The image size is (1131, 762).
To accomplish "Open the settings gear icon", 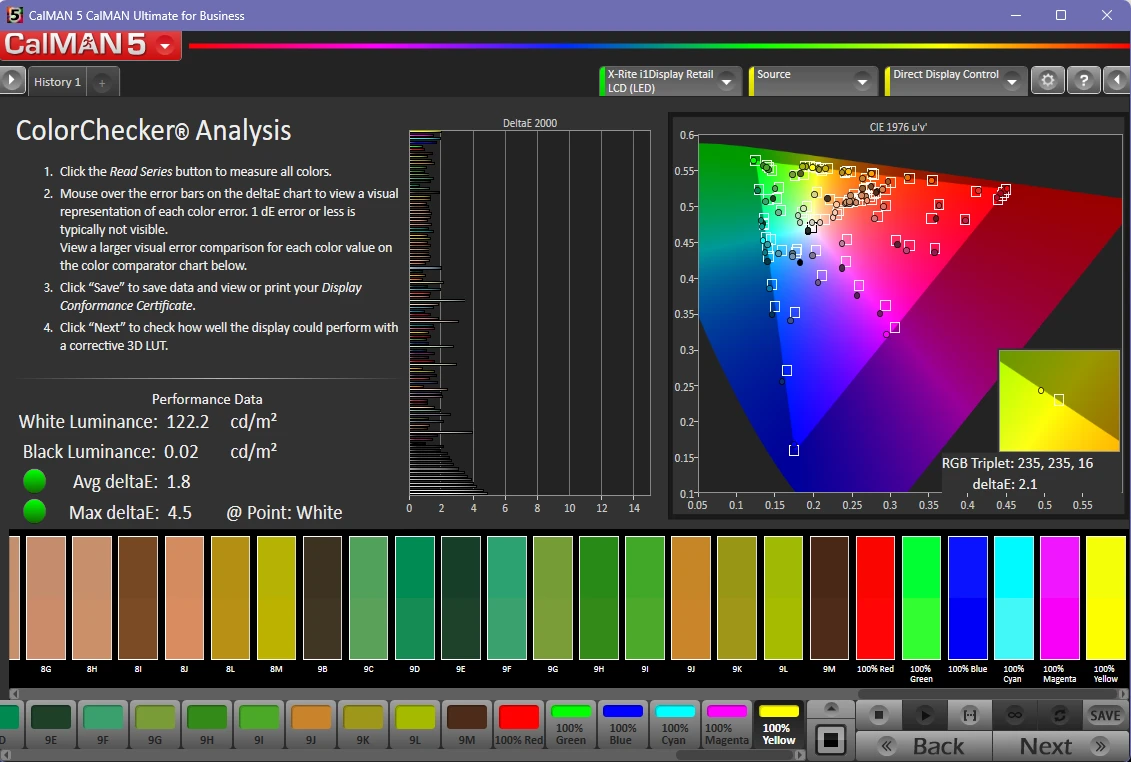I will 1047,81.
